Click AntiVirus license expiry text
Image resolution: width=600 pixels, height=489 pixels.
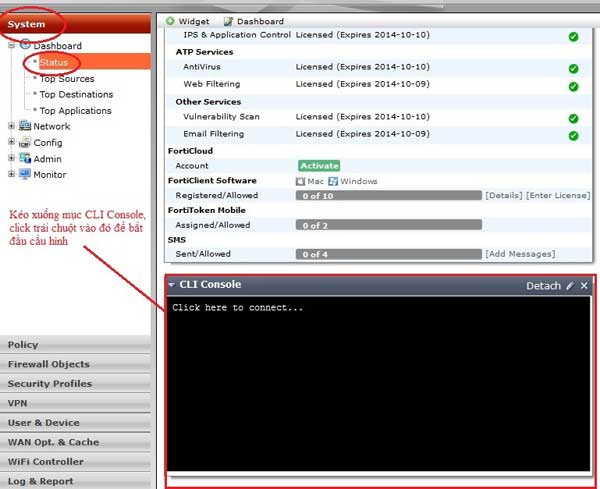pyautogui.click(x=362, y=67)
